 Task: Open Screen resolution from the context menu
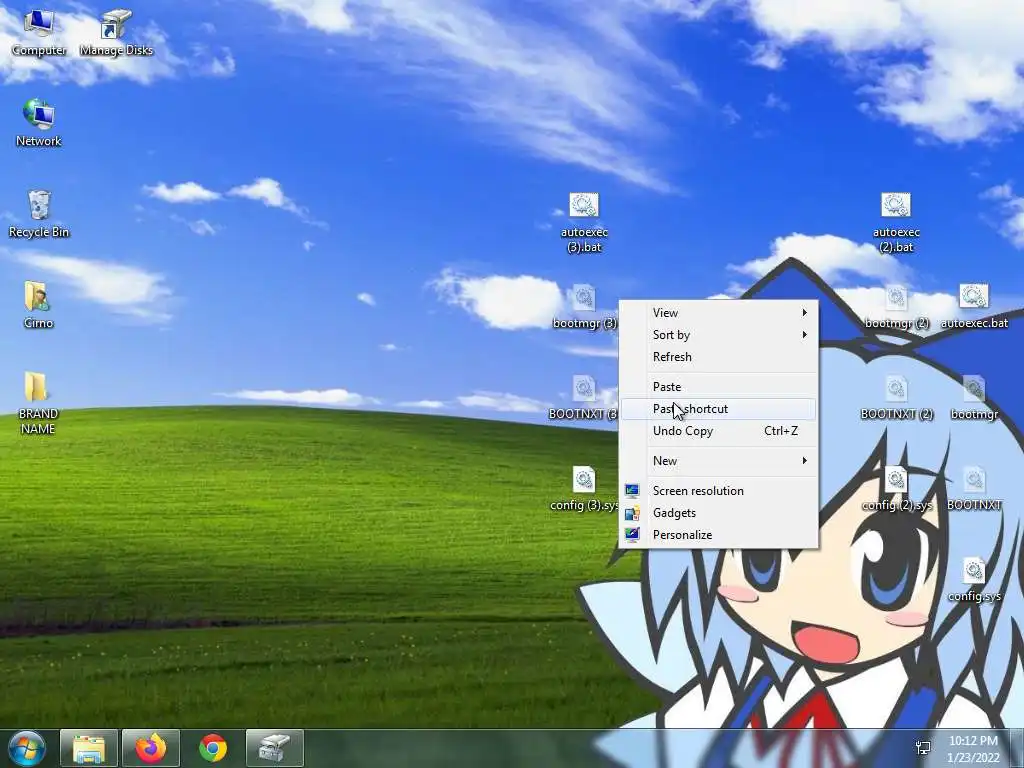[718, 491]
